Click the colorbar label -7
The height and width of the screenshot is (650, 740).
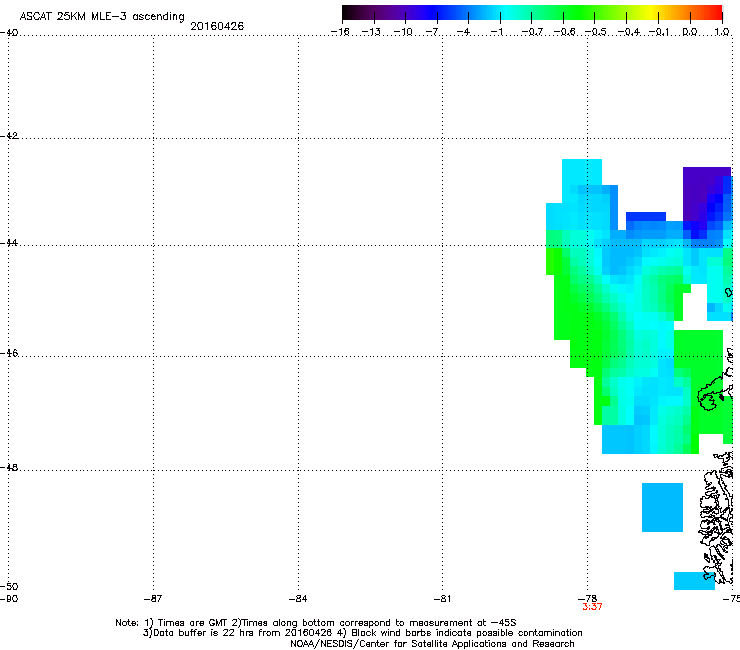pos(432,32)
